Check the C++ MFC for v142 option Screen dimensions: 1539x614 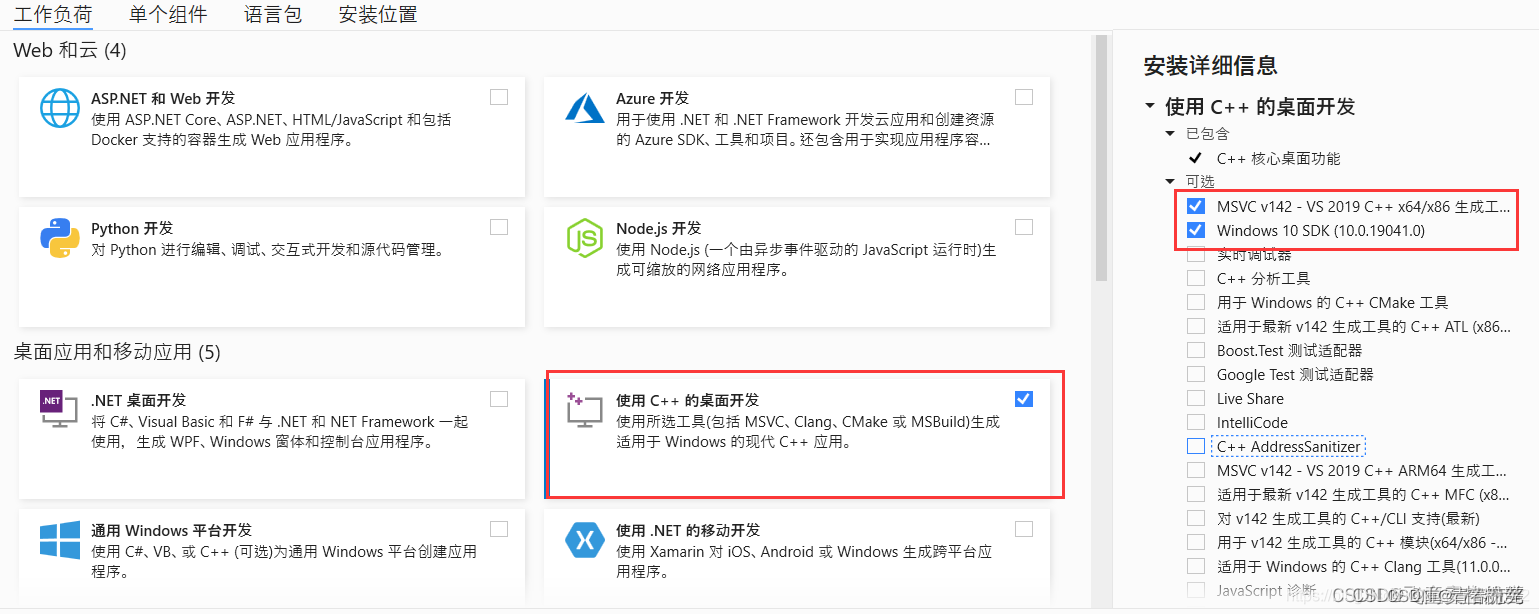pyautogui.click(x=1195, y=494)
